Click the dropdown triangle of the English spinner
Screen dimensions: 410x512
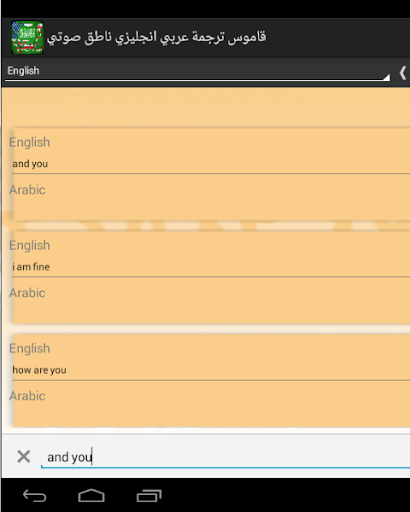(386, 77)
